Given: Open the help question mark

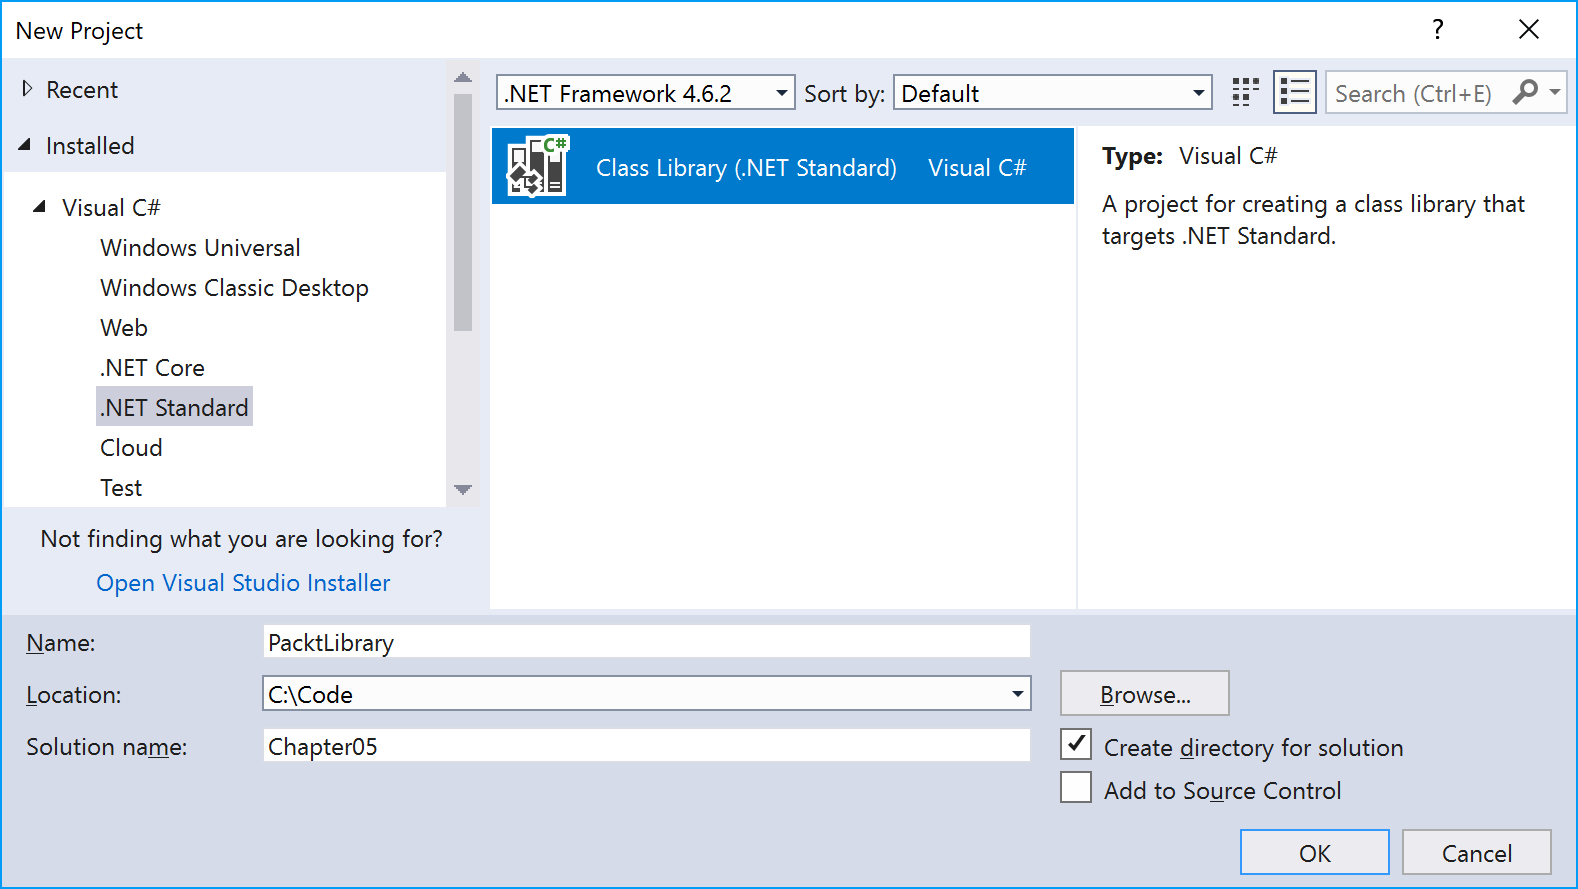Looking at the screenshot, I should (1437, 30).
